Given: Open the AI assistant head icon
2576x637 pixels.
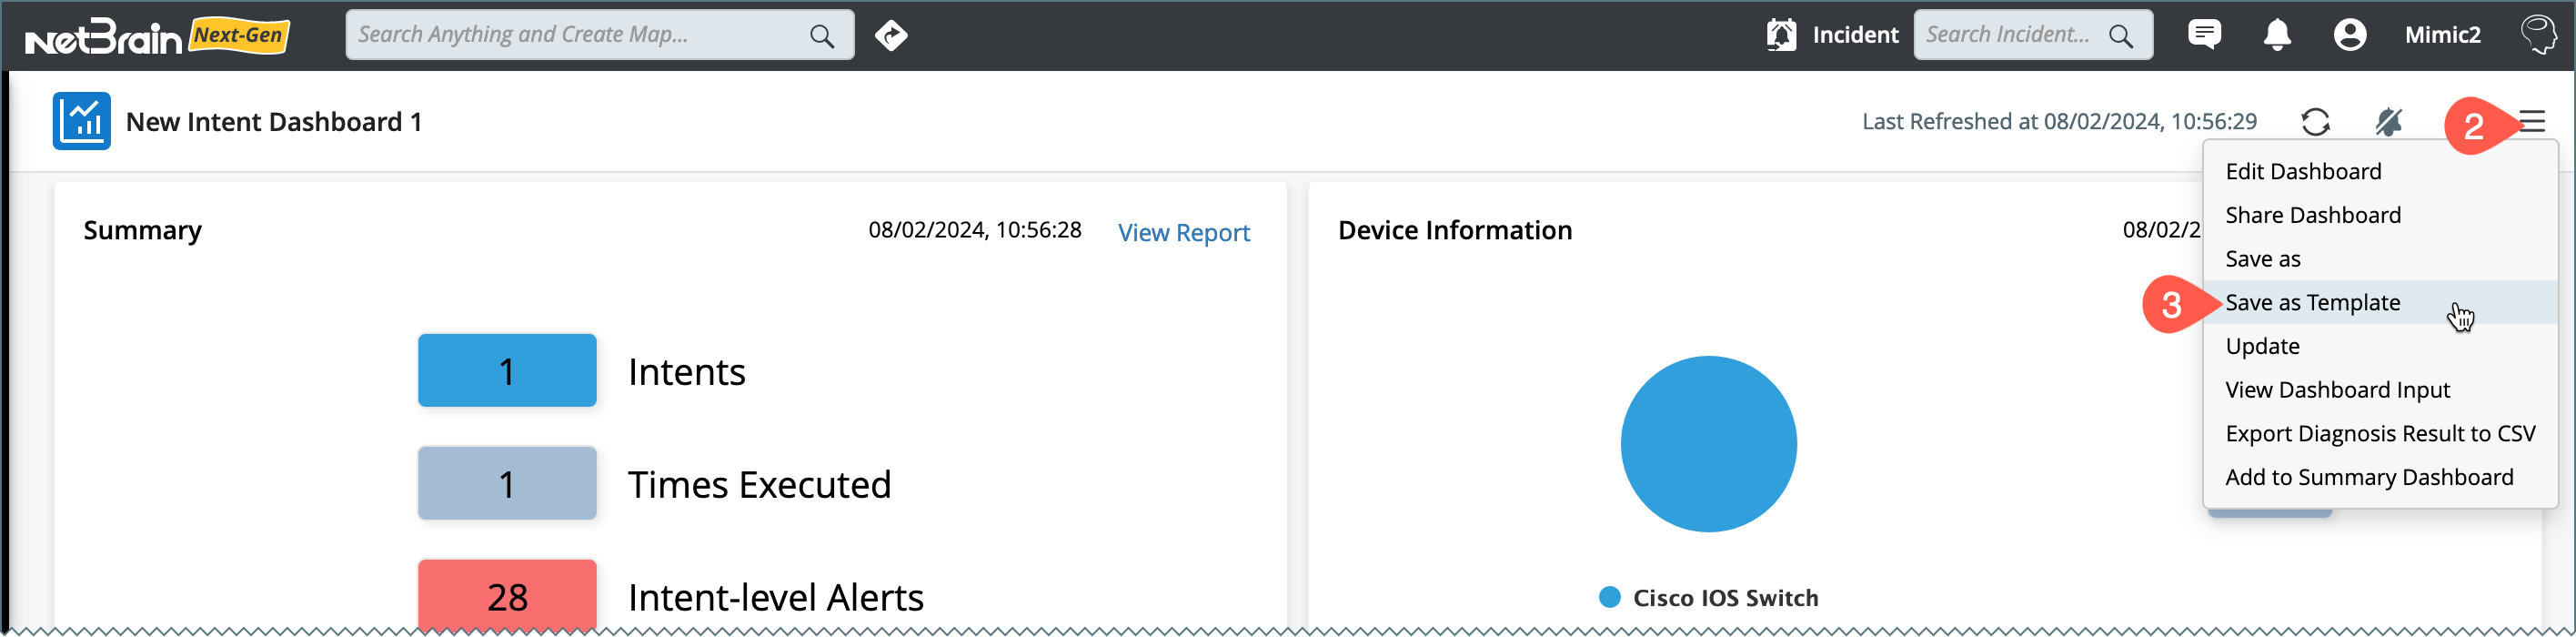Looking at the screenshot, I should point(2538,35).
